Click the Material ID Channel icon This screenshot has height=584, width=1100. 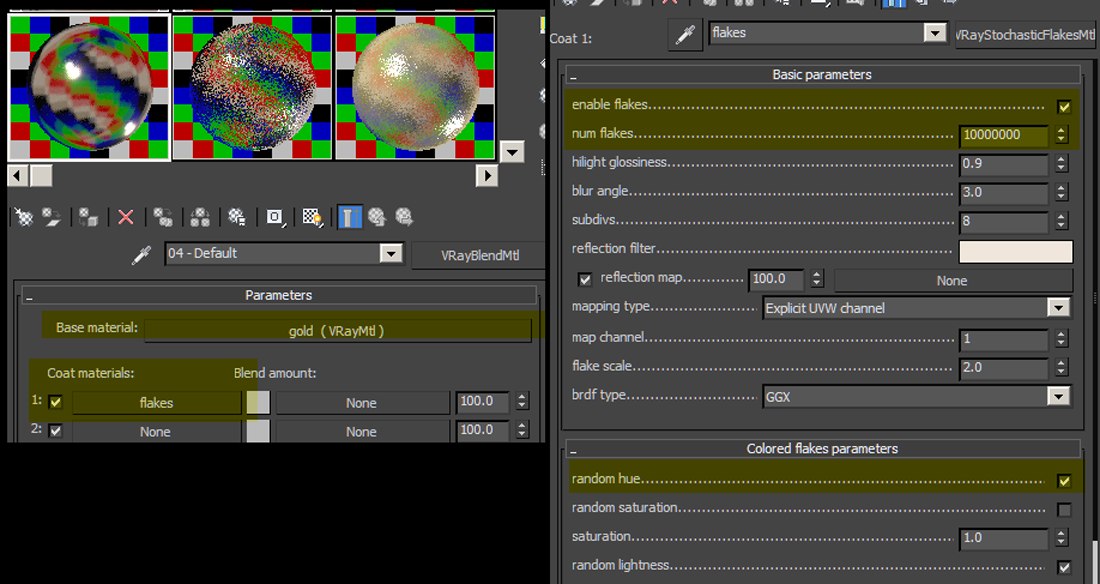point(272,217)
